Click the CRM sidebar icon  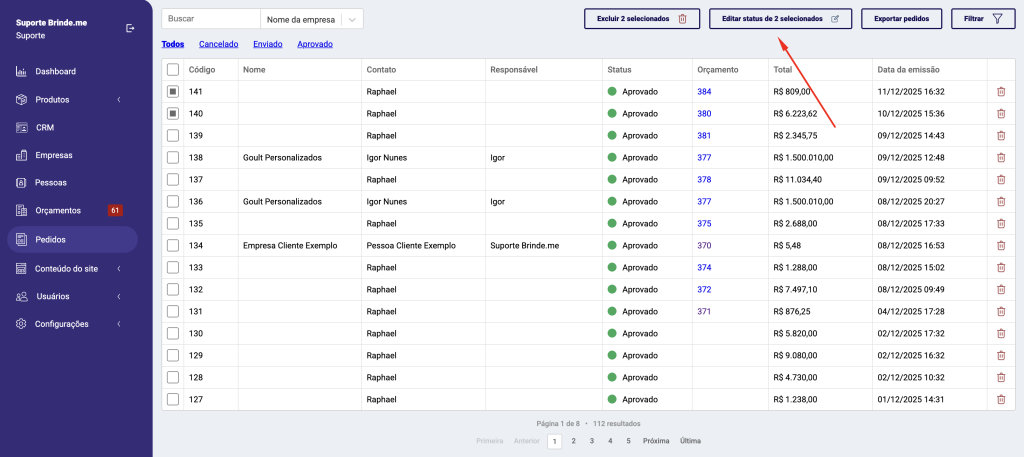pyautogui.click(x=21, y=127)
